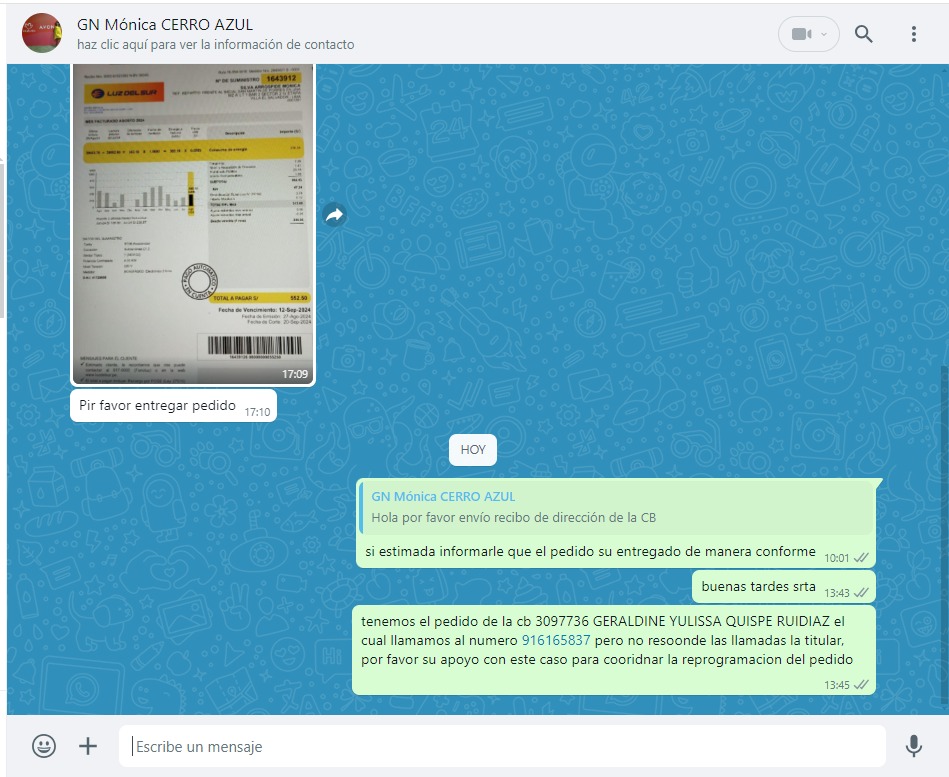Click 'haz clic aquí' contact info subtitle

point(215,45)
